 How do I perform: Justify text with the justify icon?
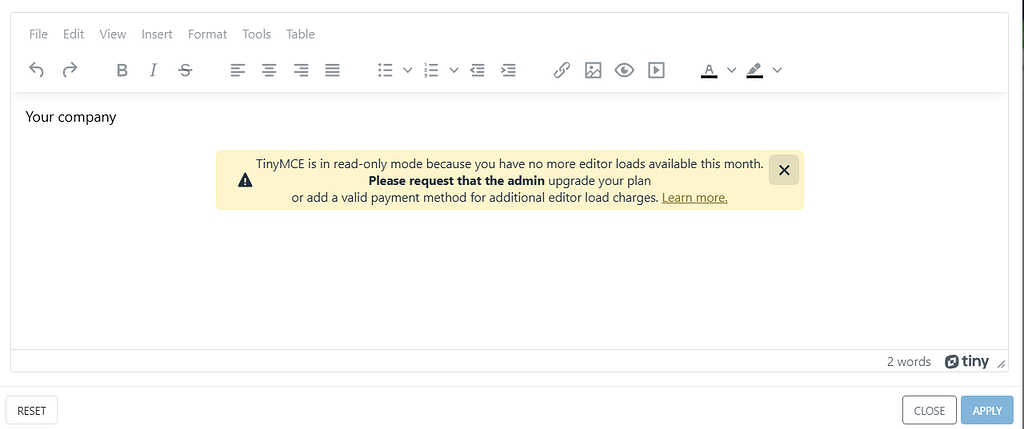[x=332, y=70]
